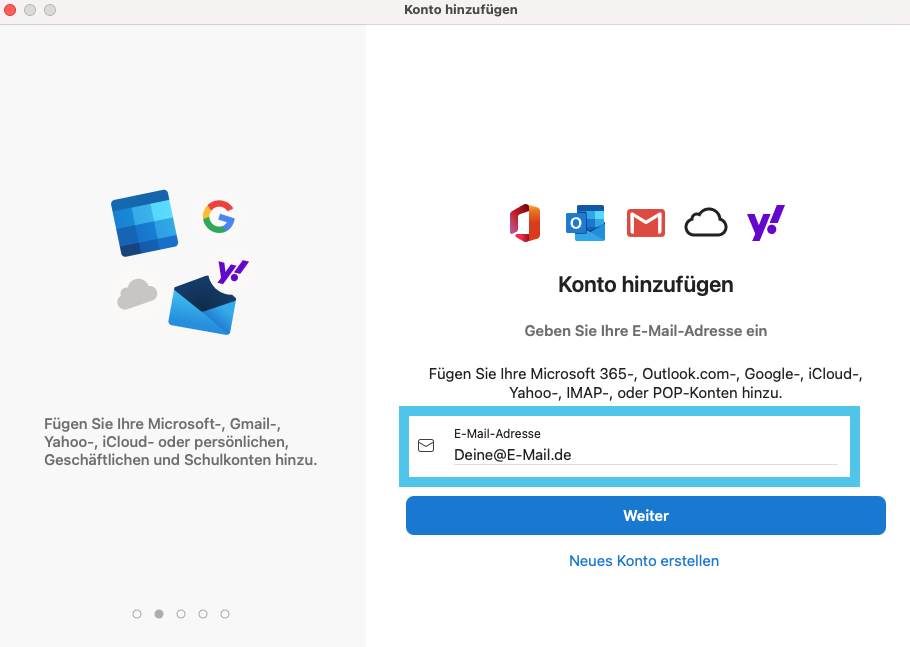The width and height of the screenshot is (910, 647).
Task: Click the 'Geben Sie Ihre E-Mail-Adresse ein' subtitle
Action: pos(645,331)
